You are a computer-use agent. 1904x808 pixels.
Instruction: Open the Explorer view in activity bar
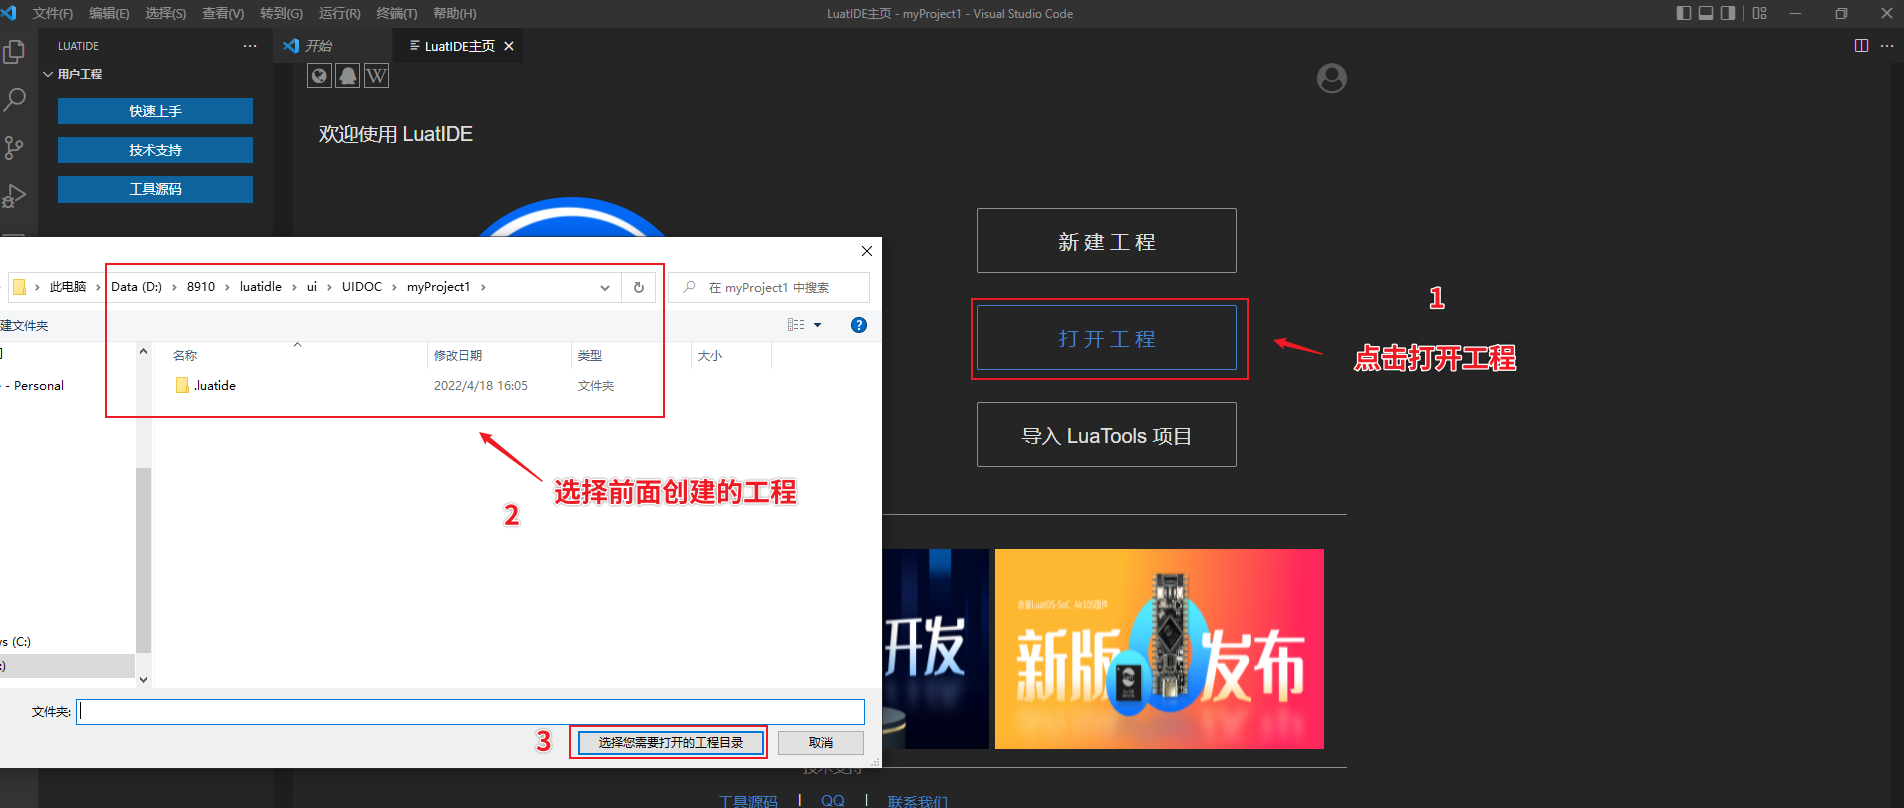[14, 52]
